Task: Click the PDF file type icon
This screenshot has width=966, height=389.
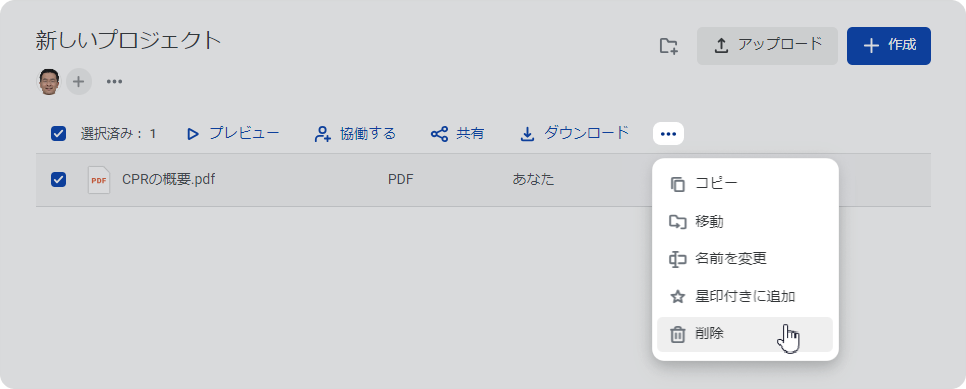Action: (x=99, y=180)
